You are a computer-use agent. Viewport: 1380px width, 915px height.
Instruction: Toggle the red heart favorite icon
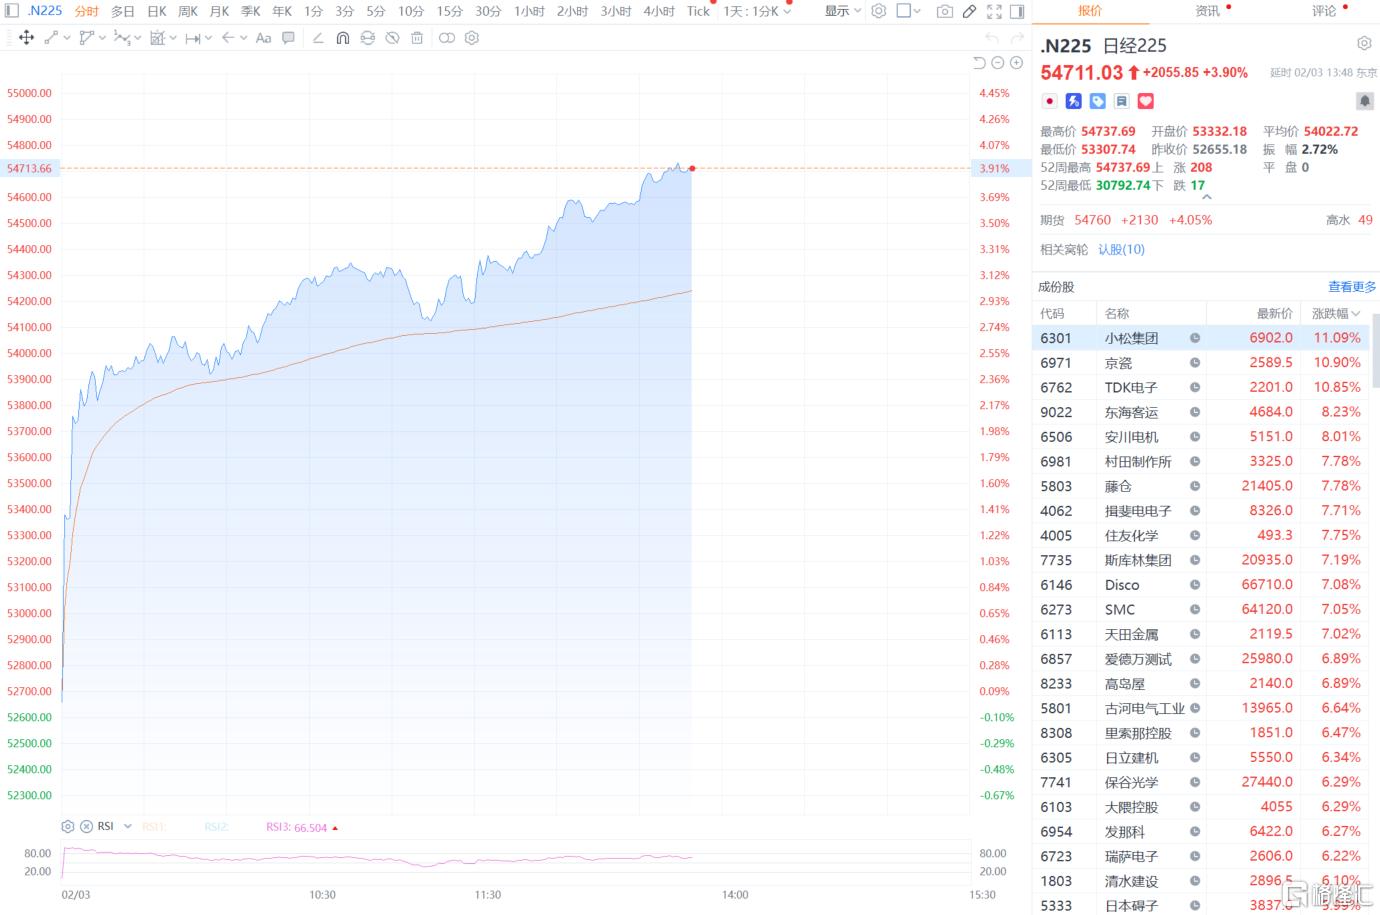pos(1146,101)
